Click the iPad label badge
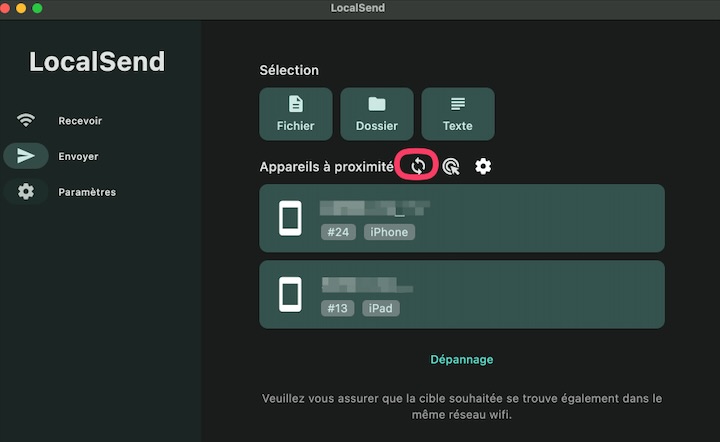Image resolution: width=720 pixels, height=442 pixels. [381, 308]
